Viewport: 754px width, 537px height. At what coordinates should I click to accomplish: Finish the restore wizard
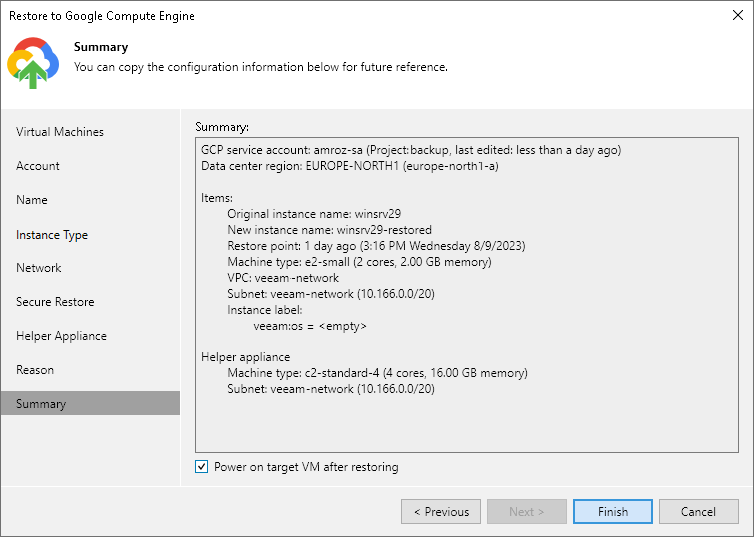(613, 512)
